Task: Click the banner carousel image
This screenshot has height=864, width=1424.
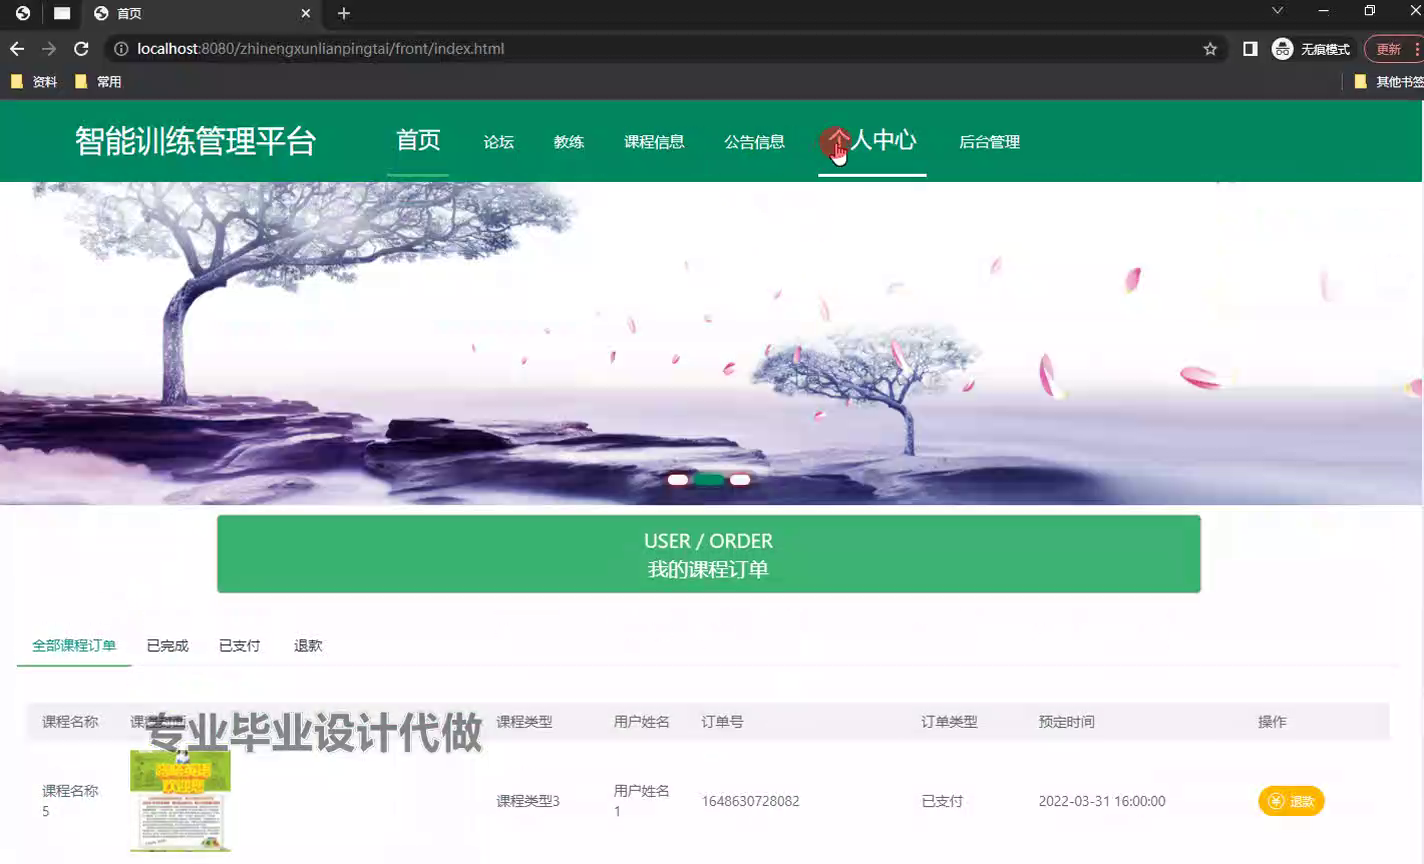Action: (711, 343)
